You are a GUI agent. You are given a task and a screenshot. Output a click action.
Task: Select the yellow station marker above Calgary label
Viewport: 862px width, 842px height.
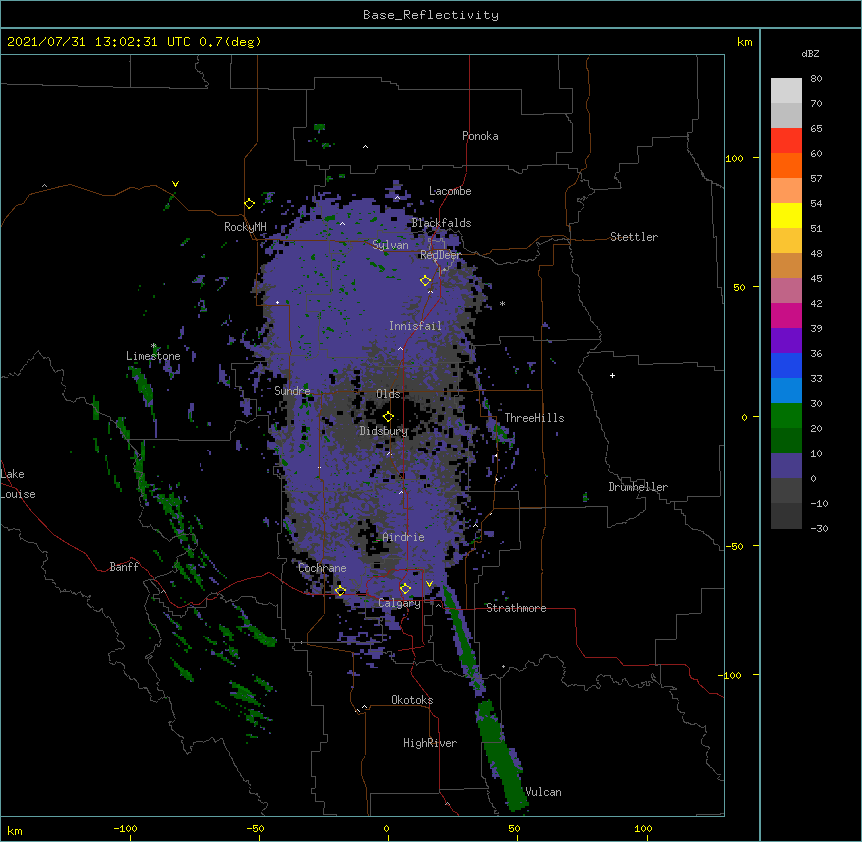tap(405, 588)
